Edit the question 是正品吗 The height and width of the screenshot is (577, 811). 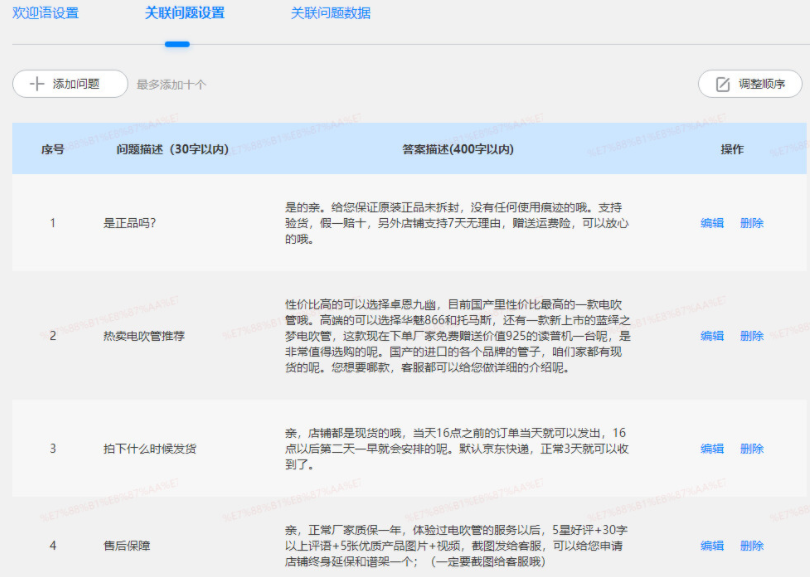coord(711,223)
